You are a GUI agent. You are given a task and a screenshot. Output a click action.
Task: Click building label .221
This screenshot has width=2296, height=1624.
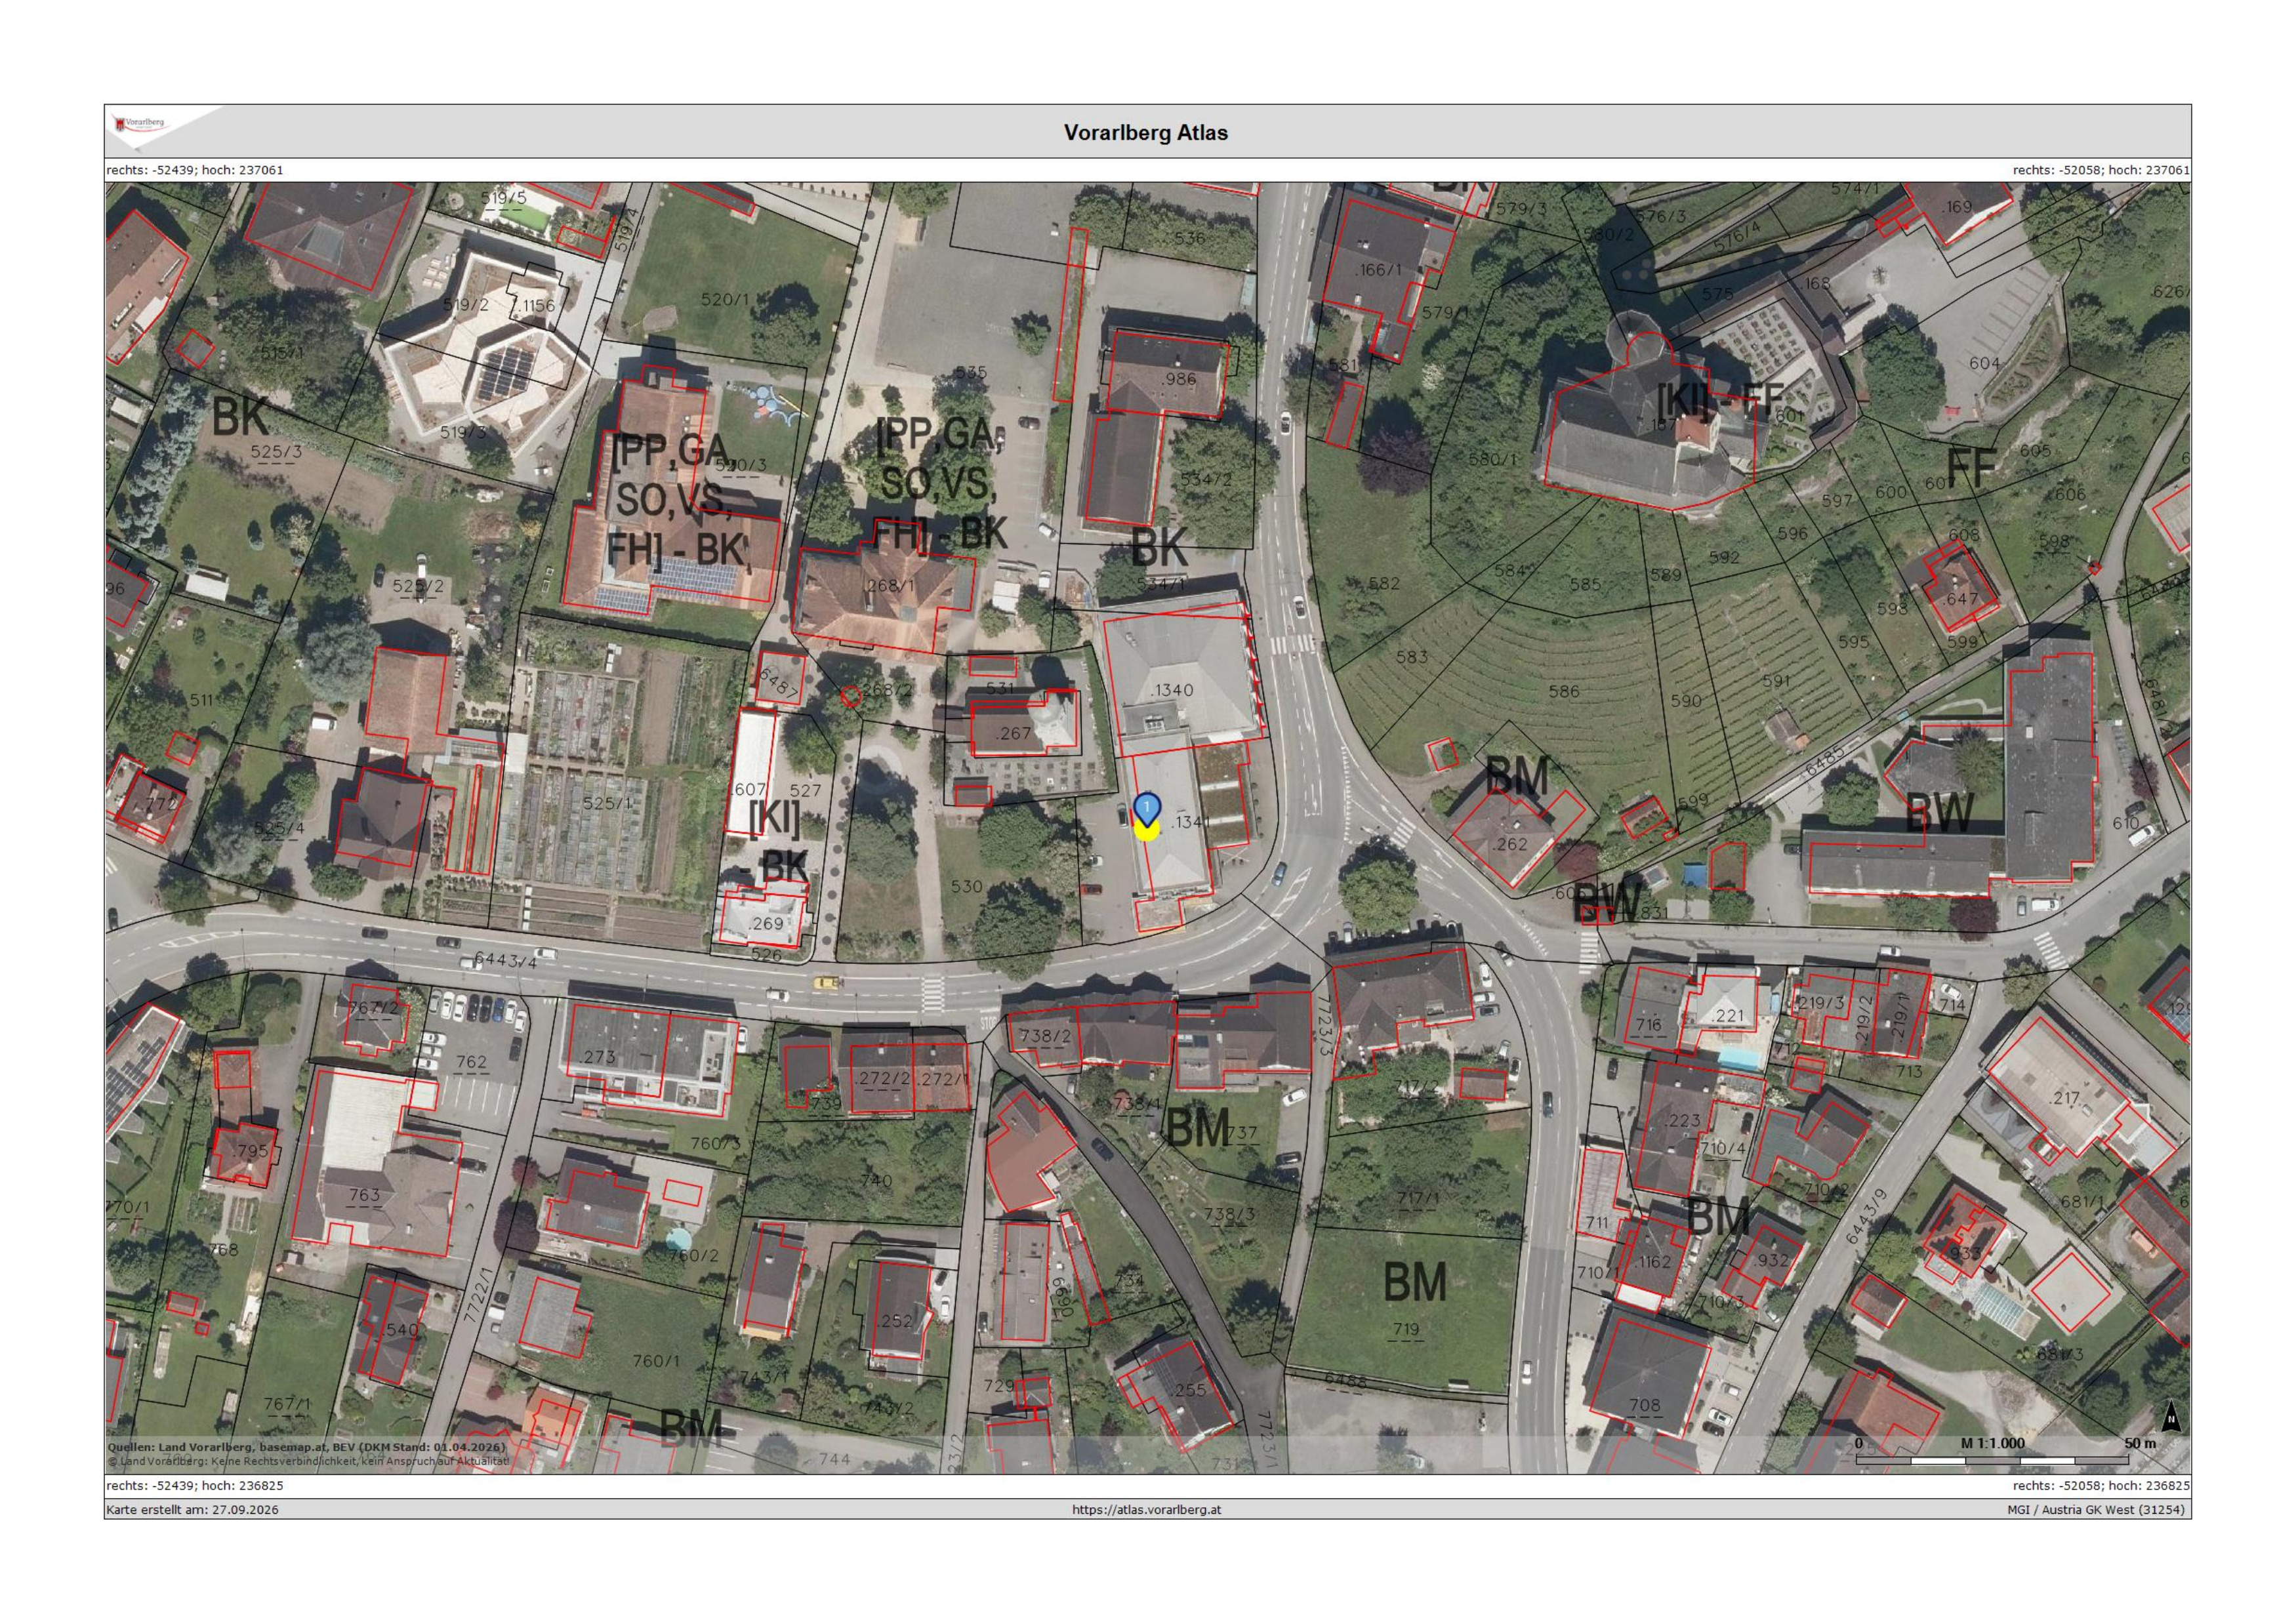[1727, 1016]
